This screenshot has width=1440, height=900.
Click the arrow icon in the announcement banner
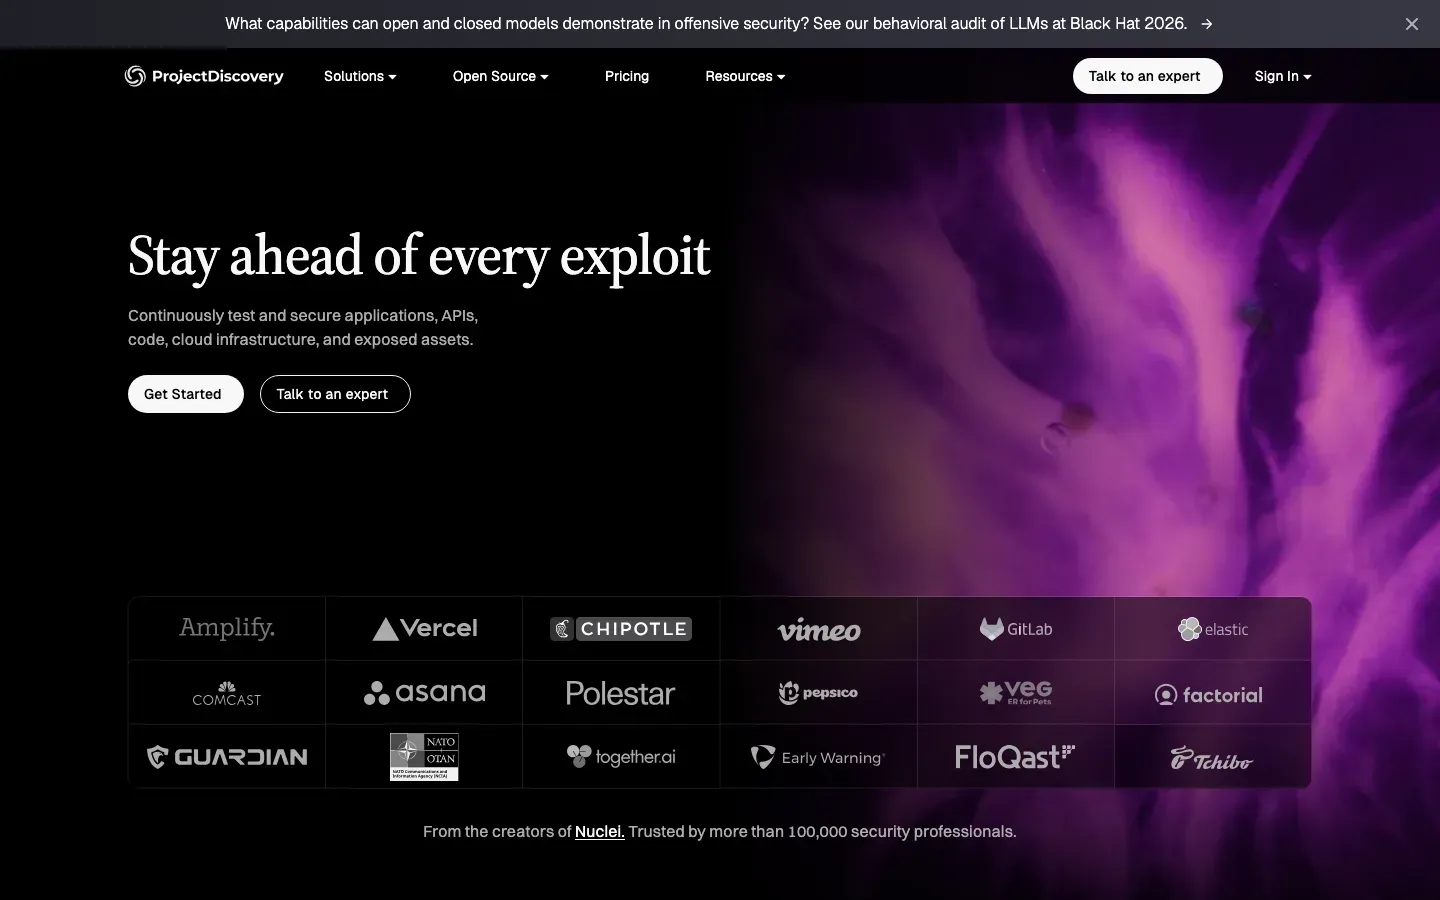pyautogui.click(x=1207, y=24)
